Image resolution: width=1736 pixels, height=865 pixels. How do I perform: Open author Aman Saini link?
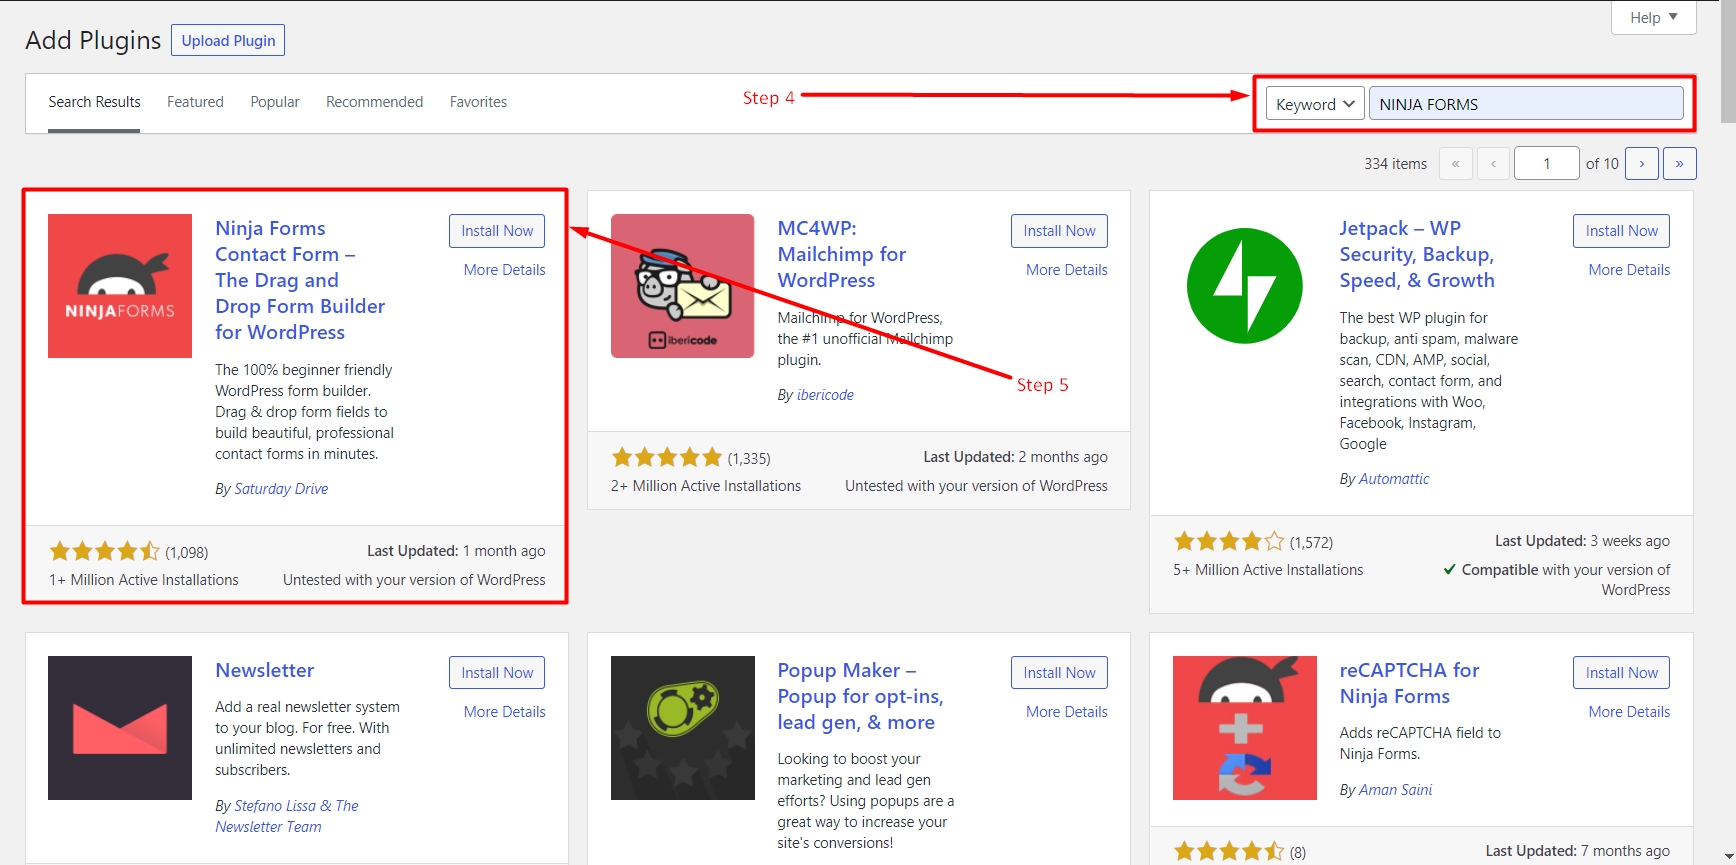pyautogui.click(x=1395, y=790)
